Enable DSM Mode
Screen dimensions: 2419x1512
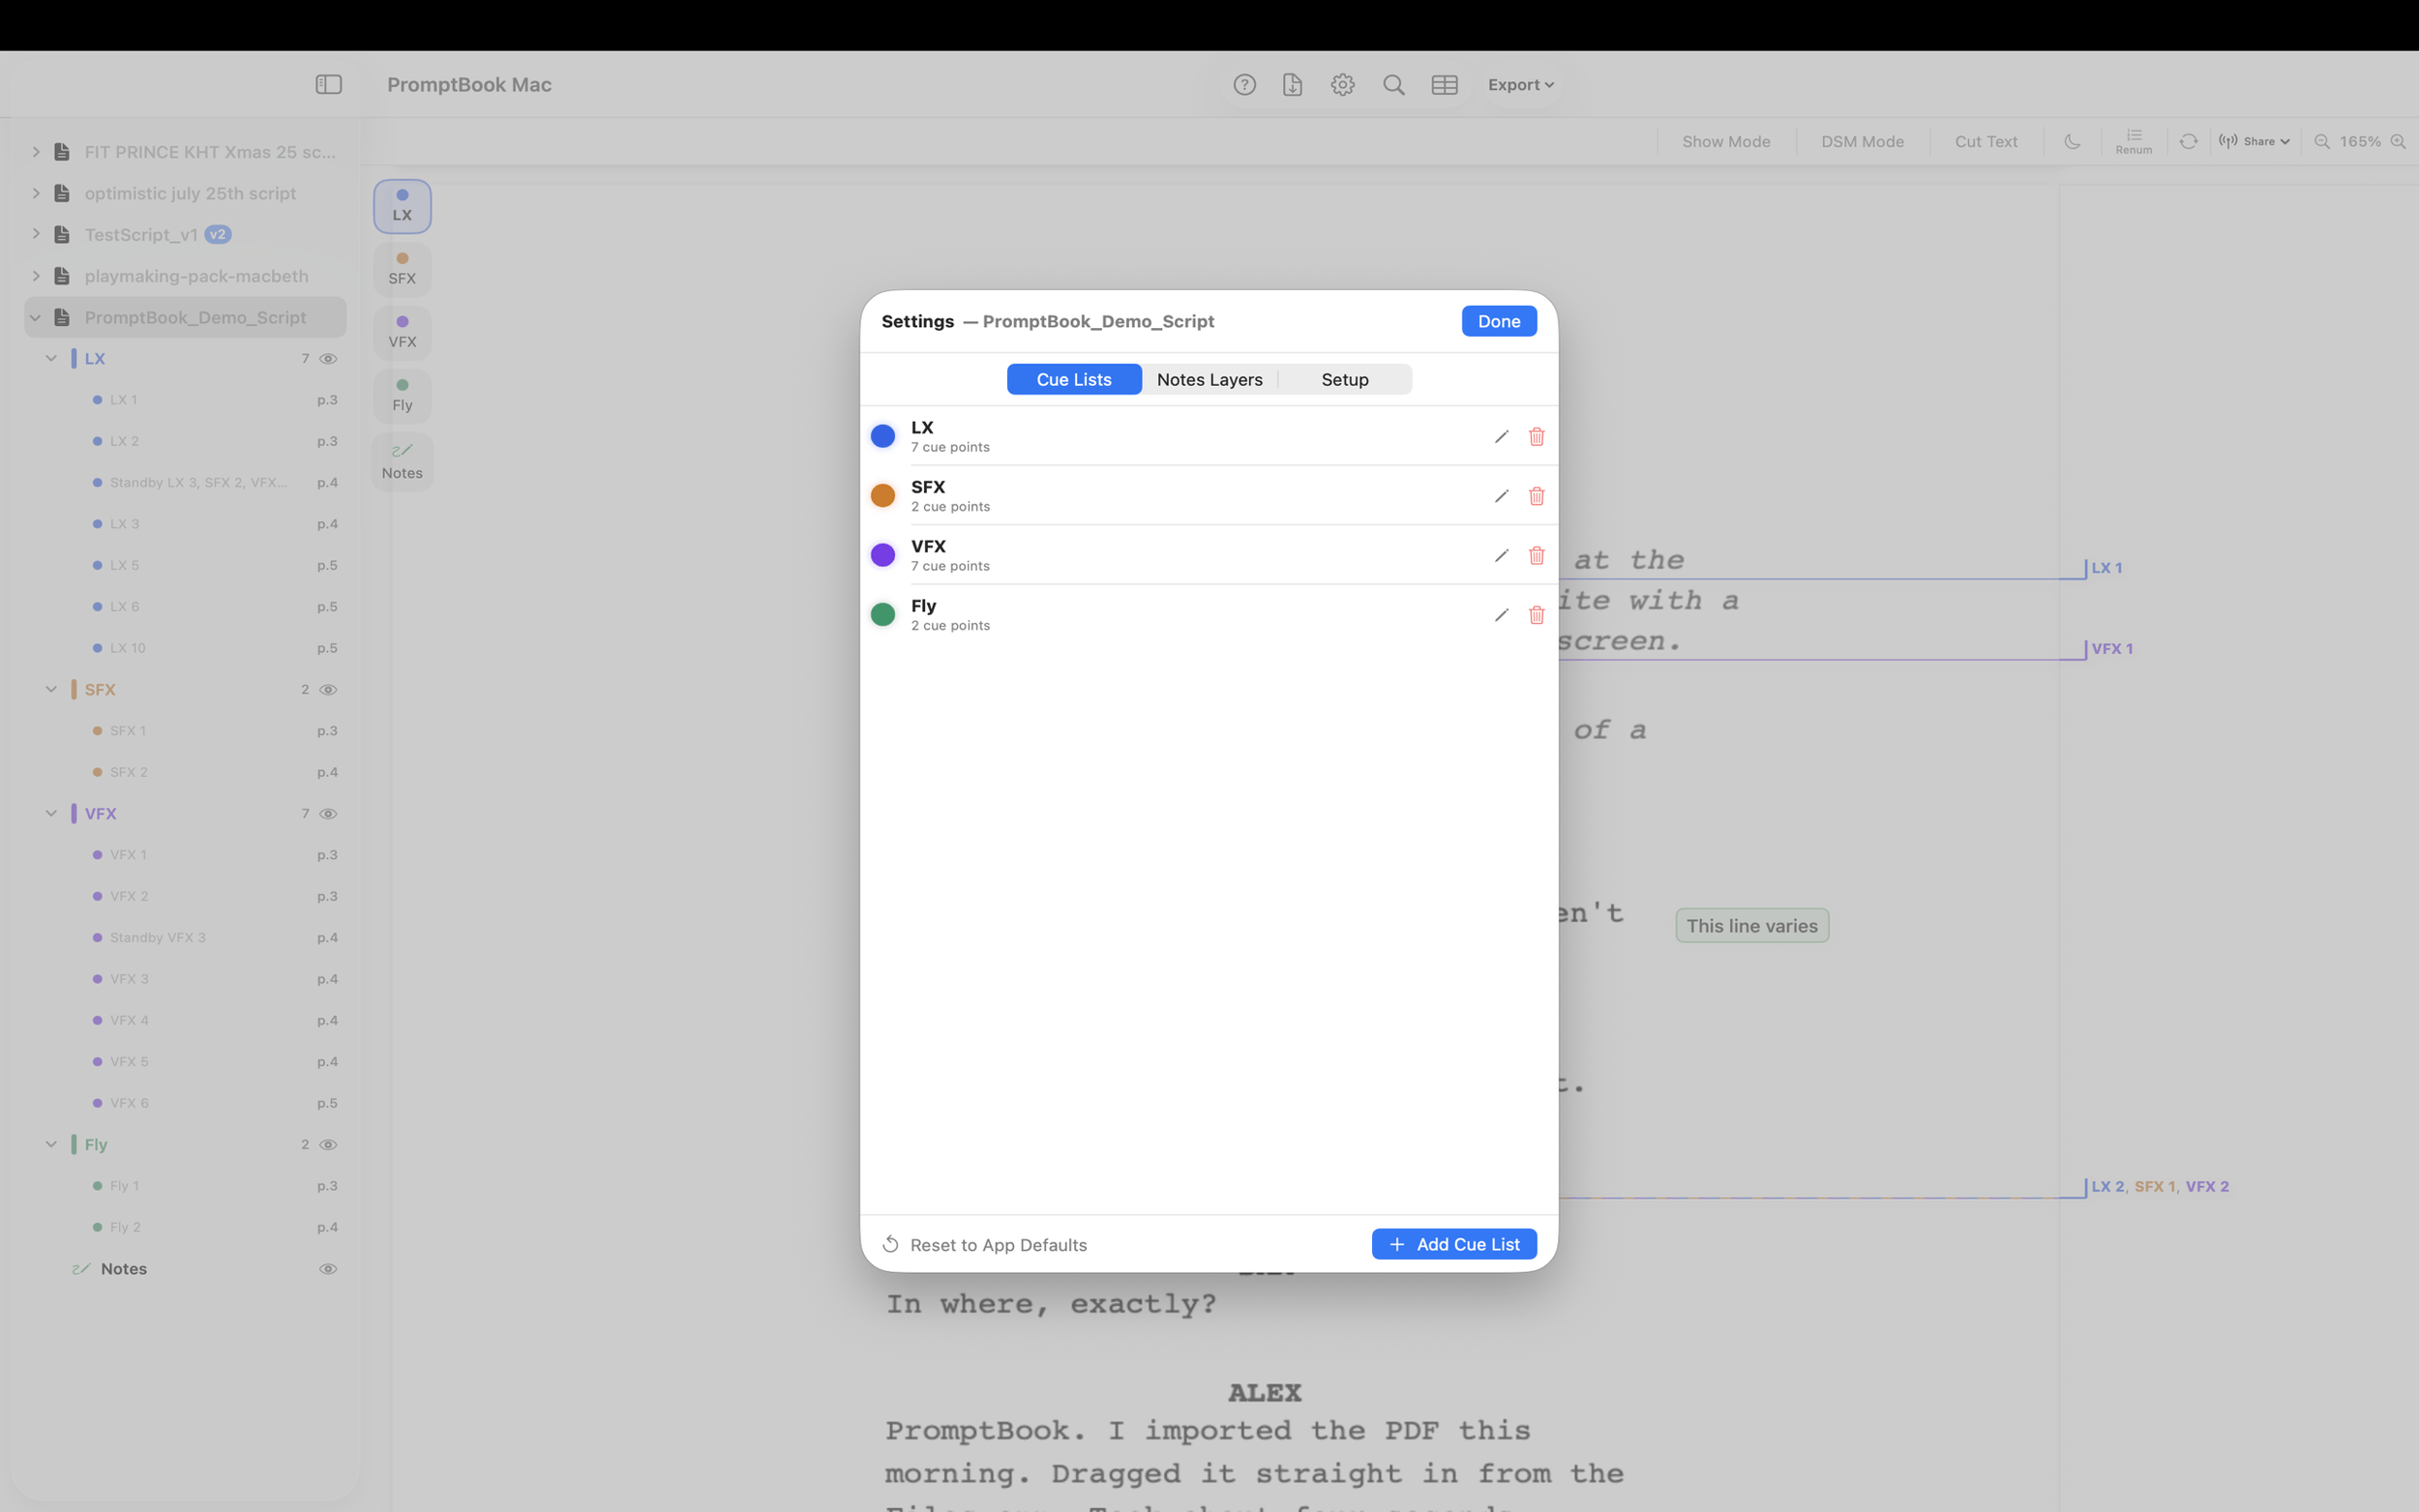[1862, 141]
